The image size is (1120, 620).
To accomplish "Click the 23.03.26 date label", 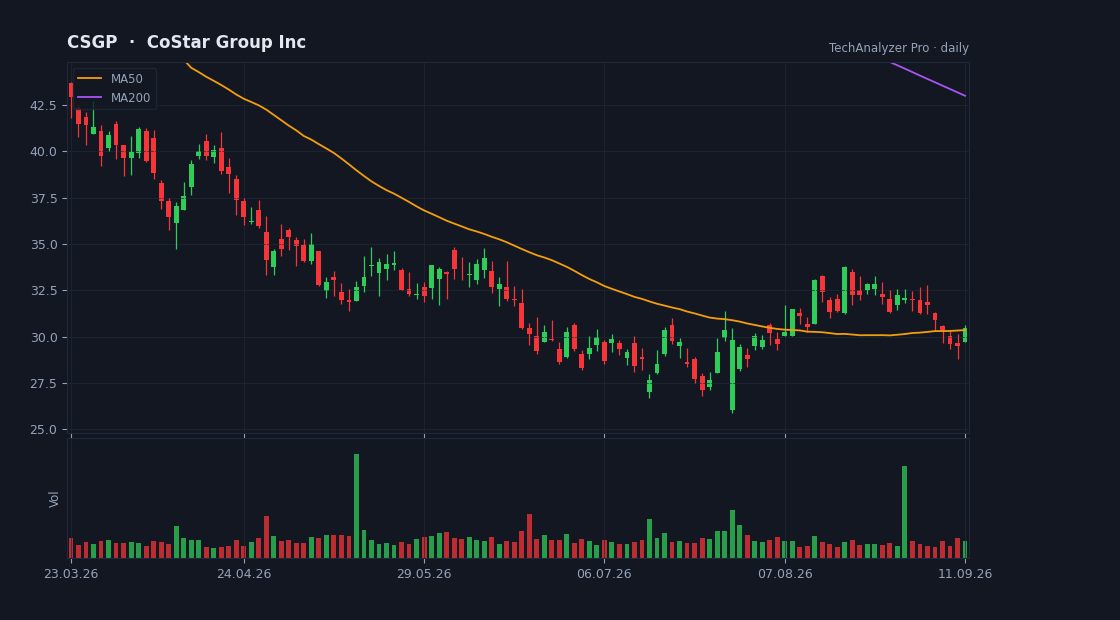I will (x=71, y=574).
